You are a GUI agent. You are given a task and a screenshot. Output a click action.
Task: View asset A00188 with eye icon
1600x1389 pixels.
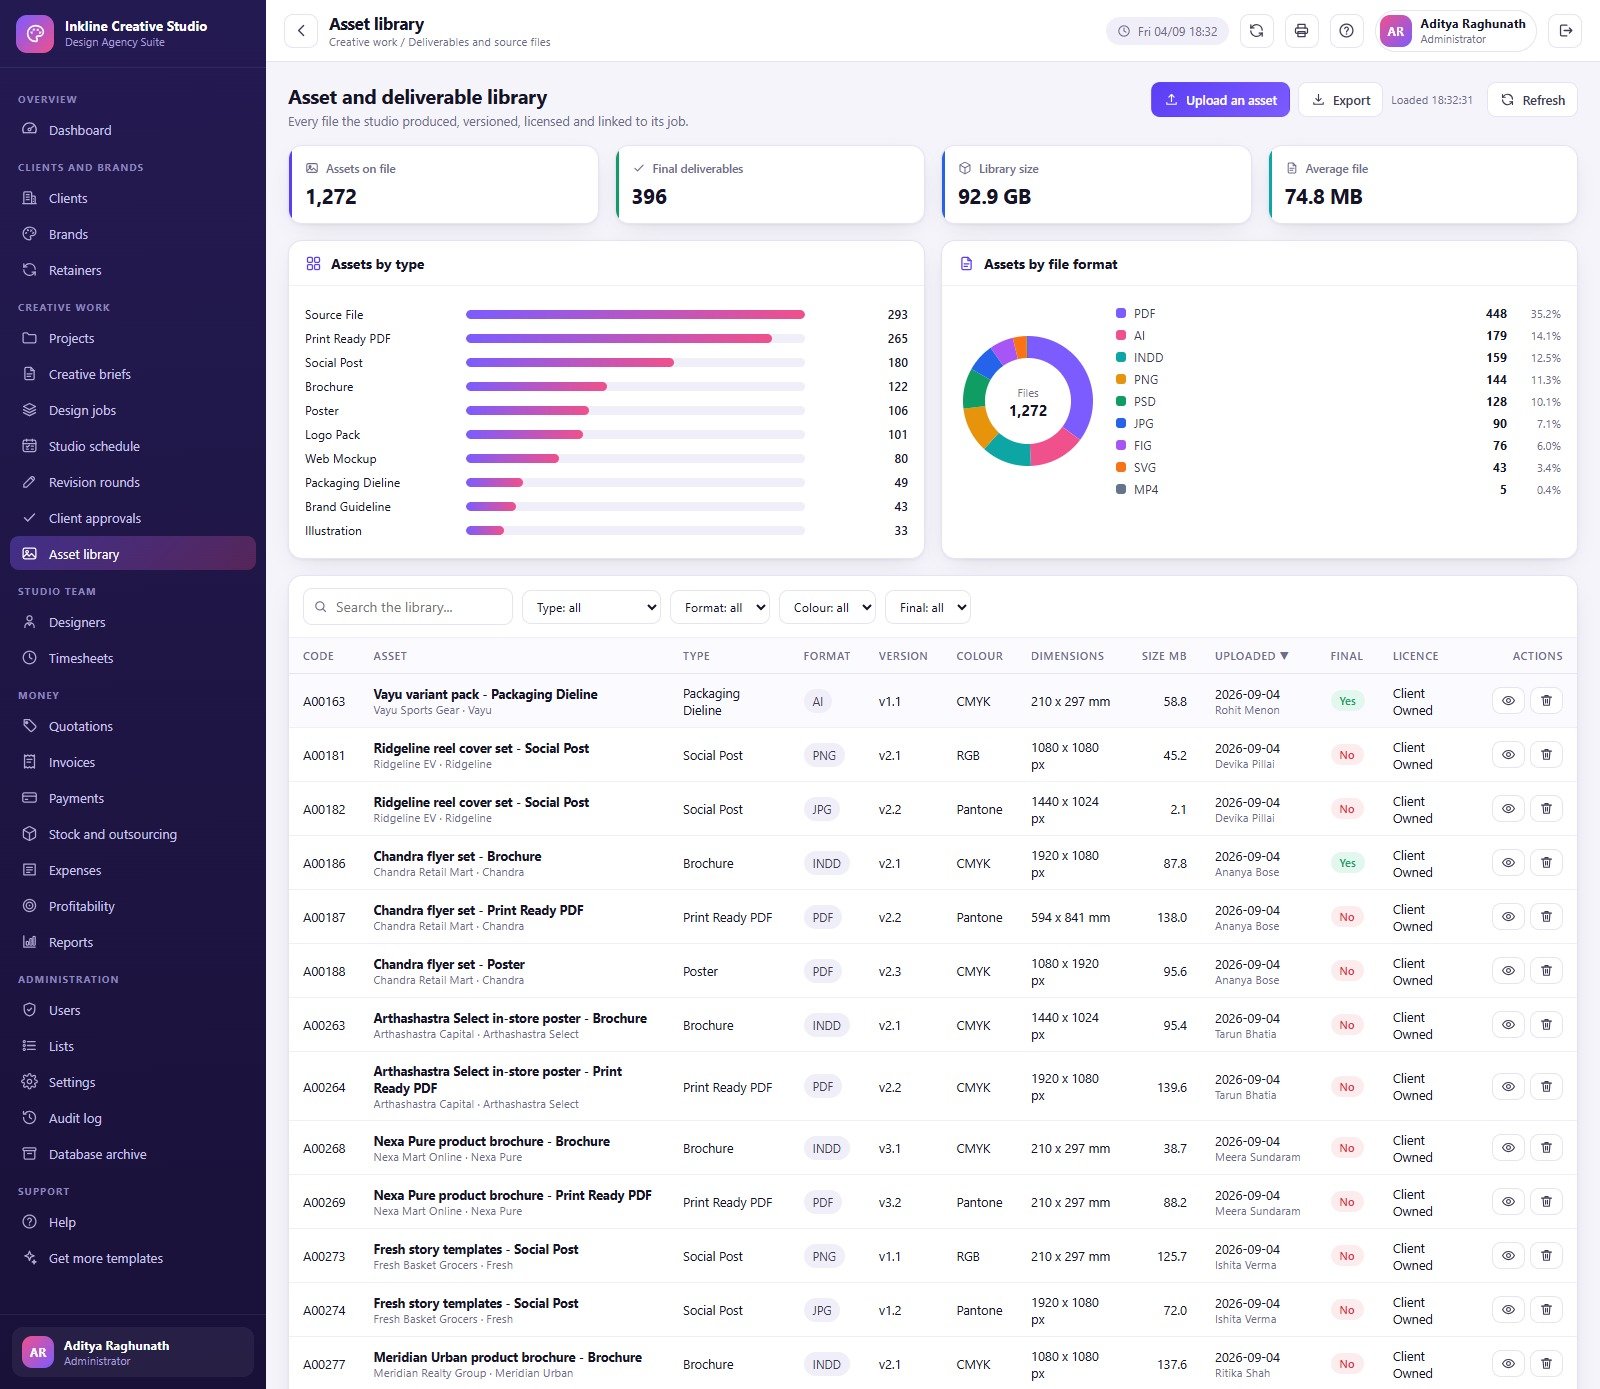pos(1508,971)
